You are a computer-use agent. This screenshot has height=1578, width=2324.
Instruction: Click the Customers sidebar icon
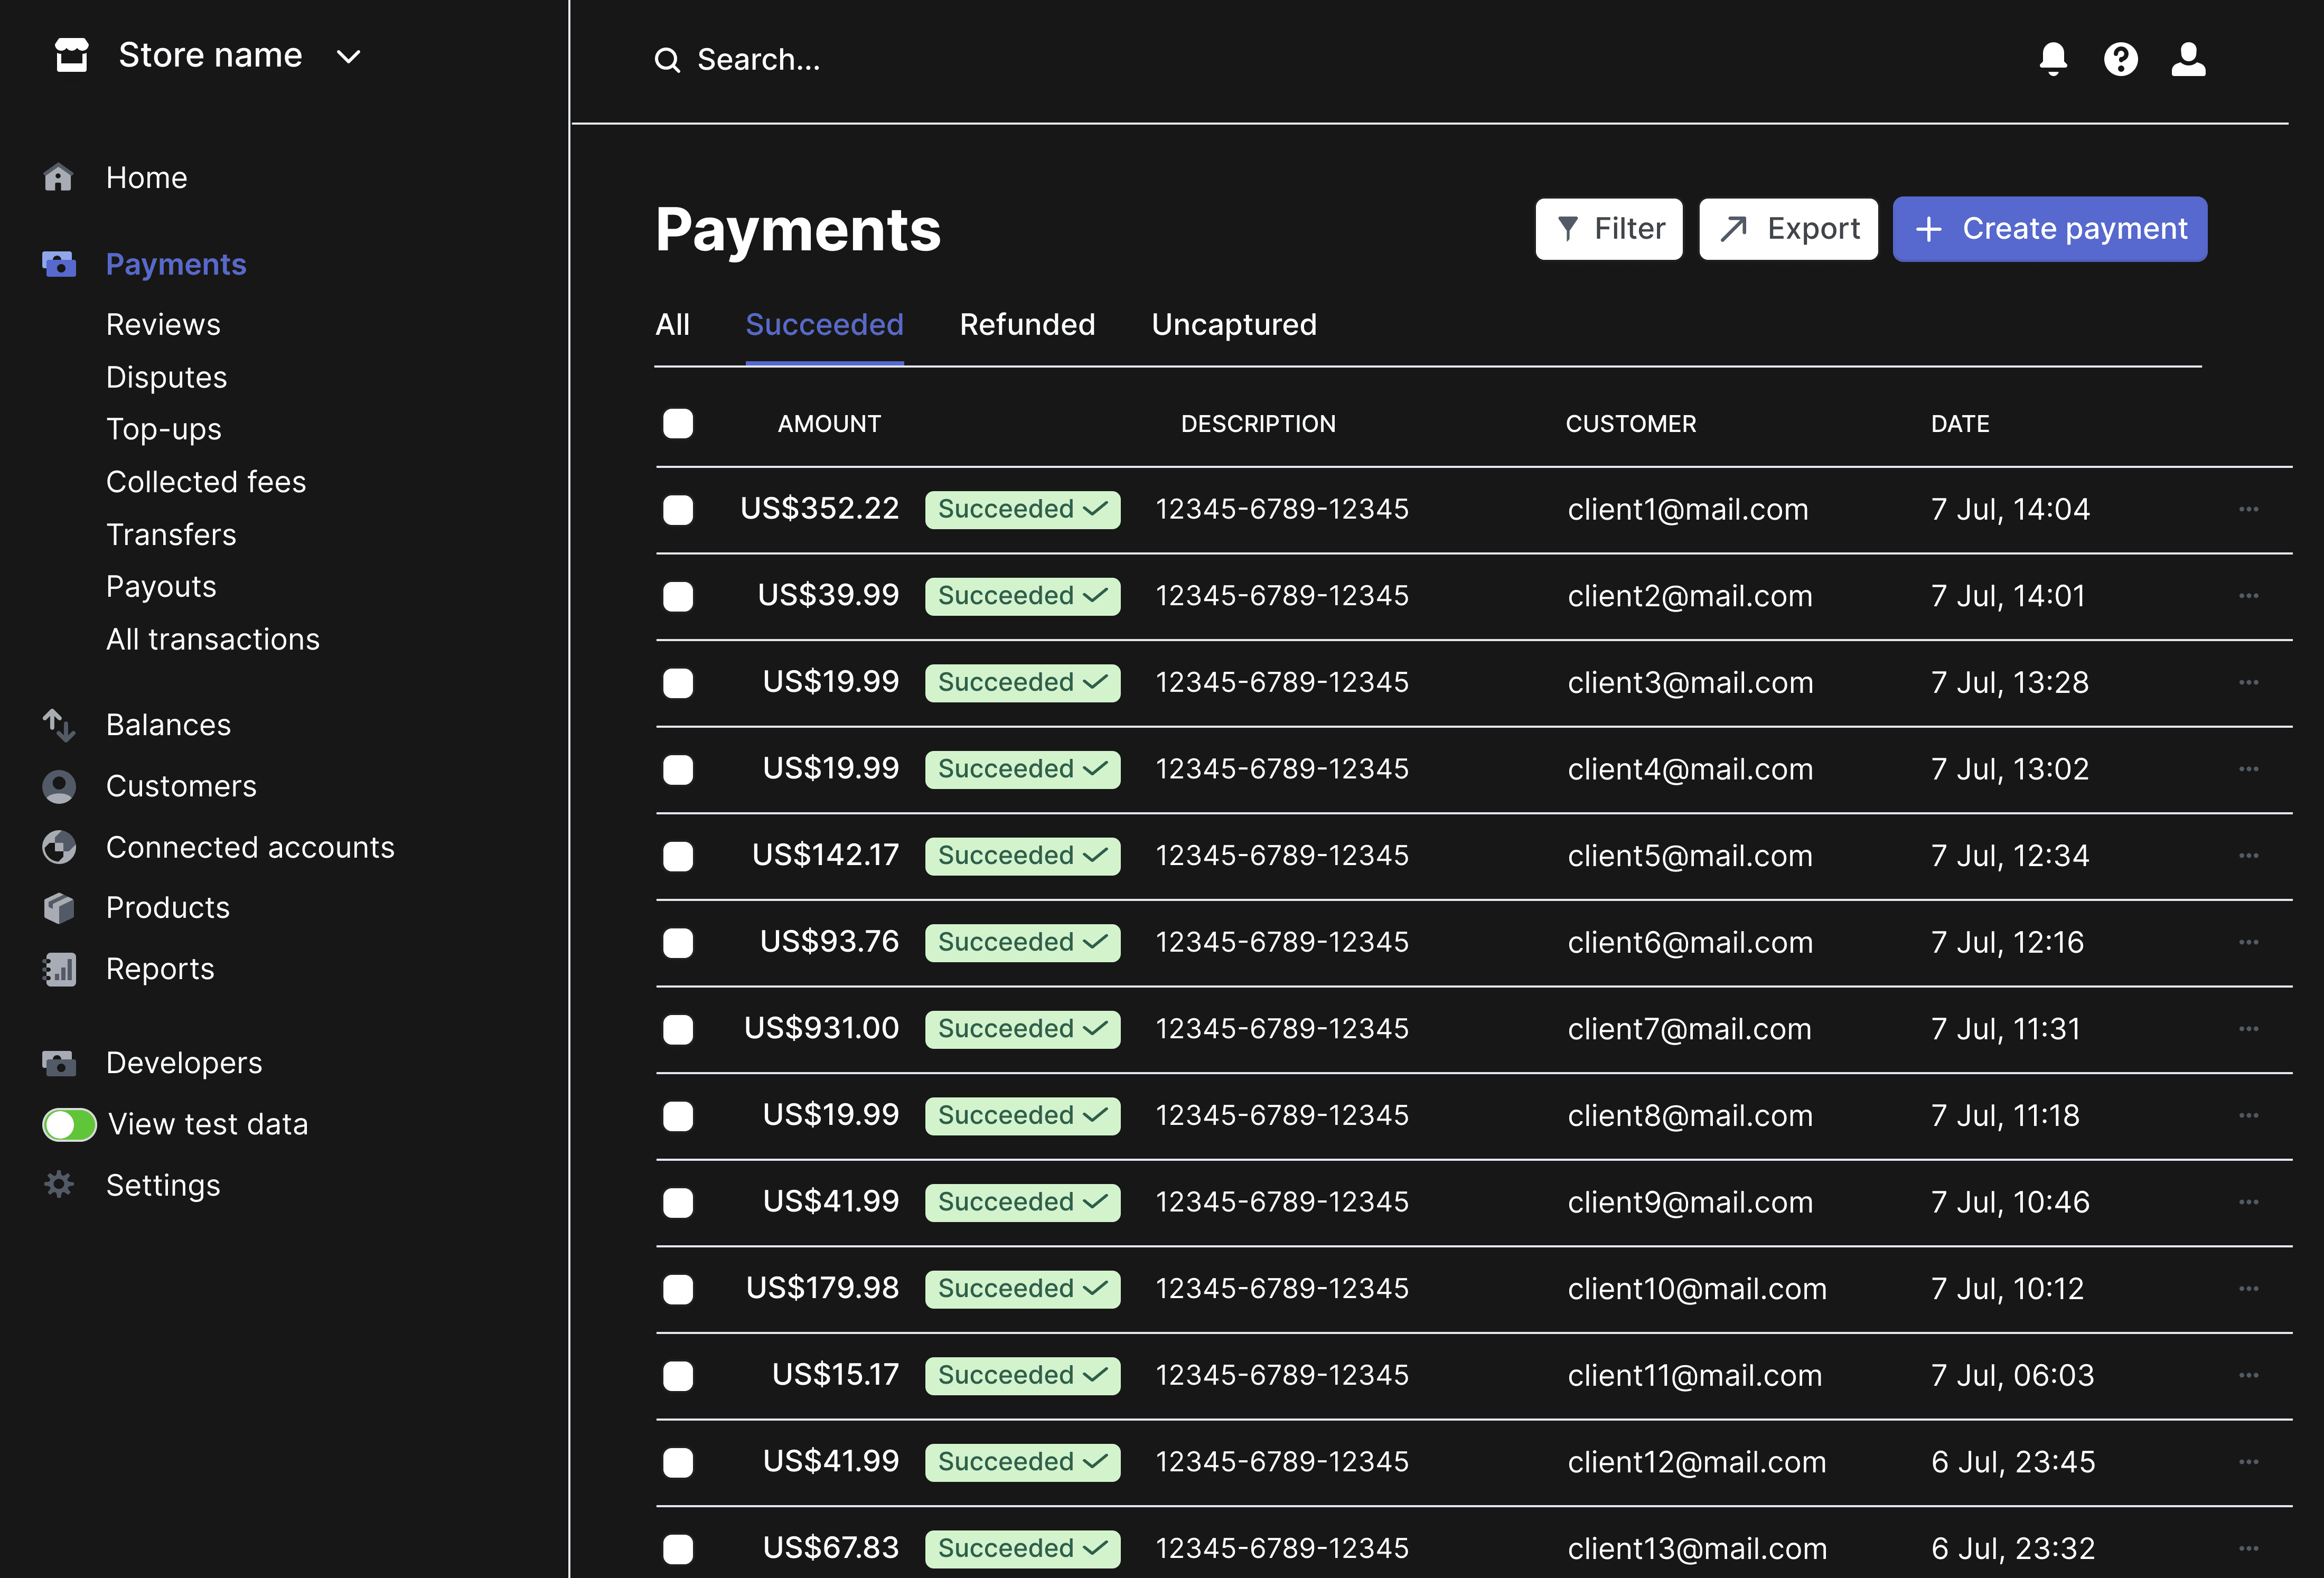[x=59, y=786]
